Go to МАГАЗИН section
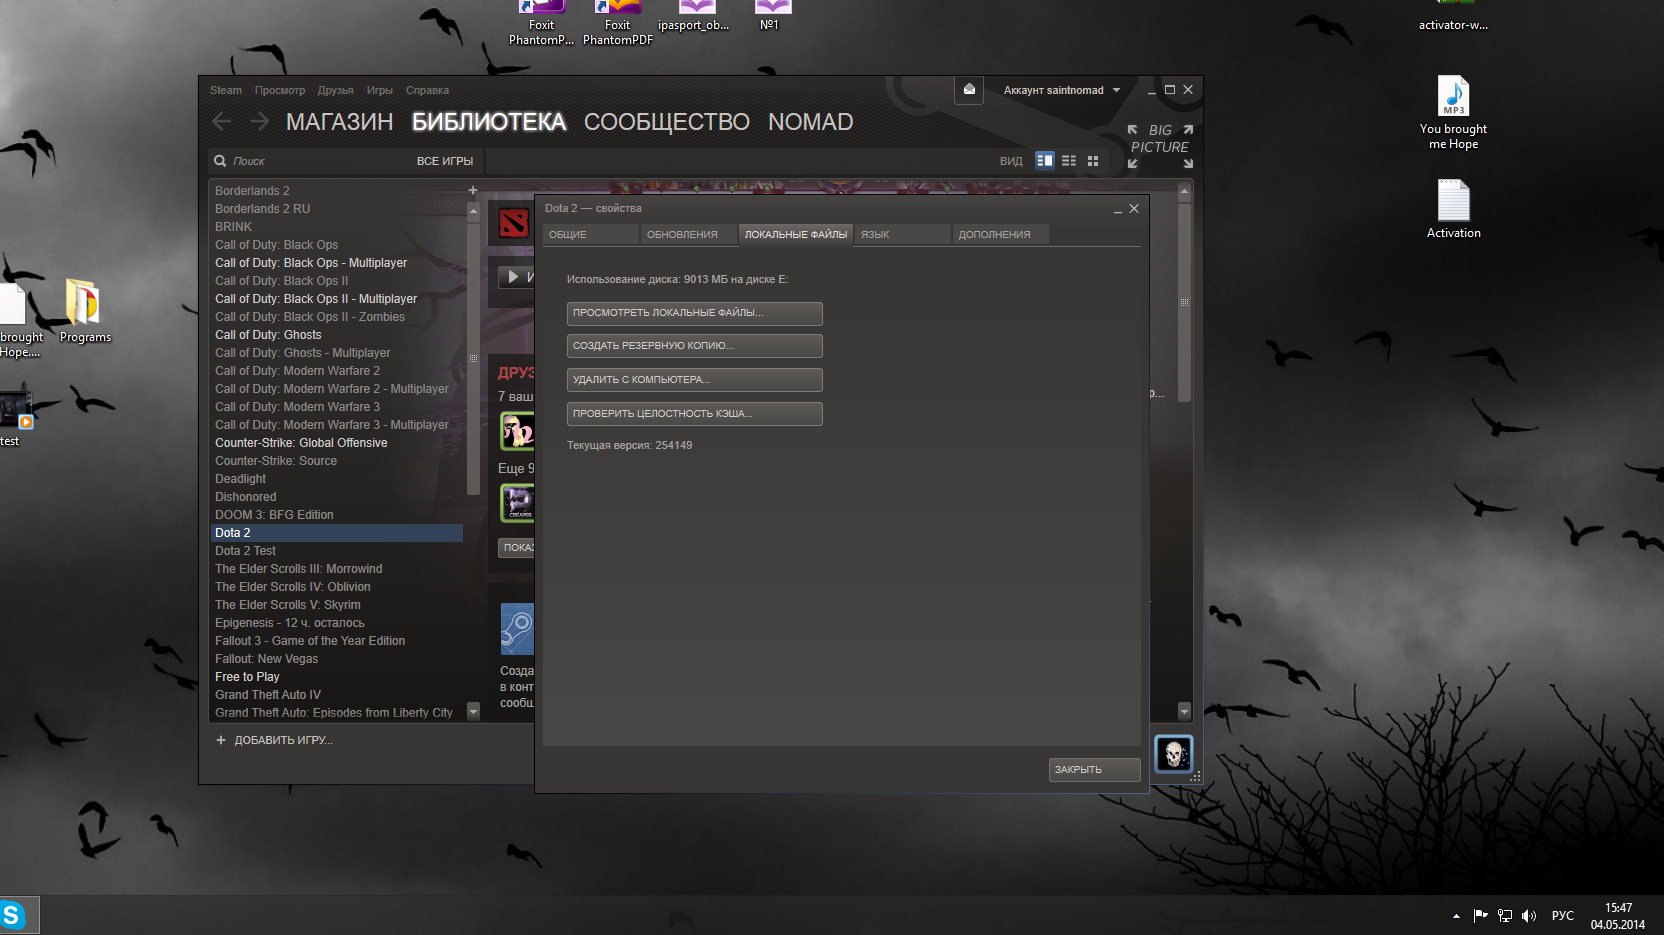Image resolution: width=1664 pixels, height=935 pixels. [x=339, y=122]
